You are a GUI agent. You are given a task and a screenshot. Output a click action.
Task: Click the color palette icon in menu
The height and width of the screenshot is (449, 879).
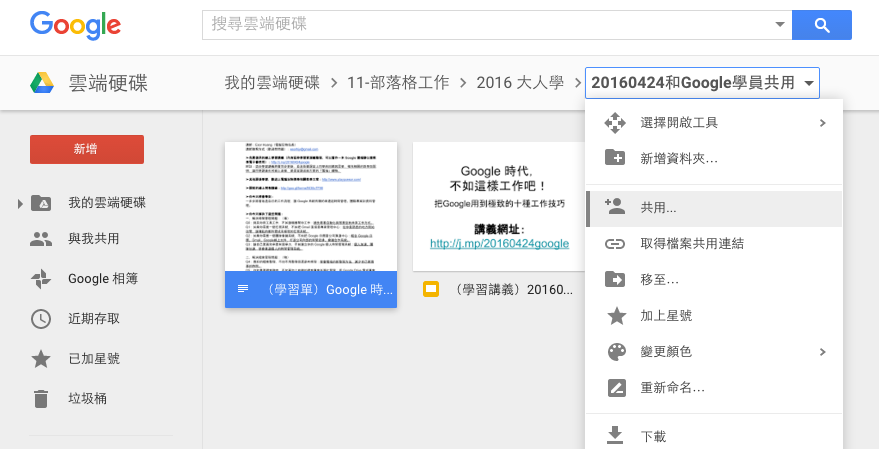[617, 352]
